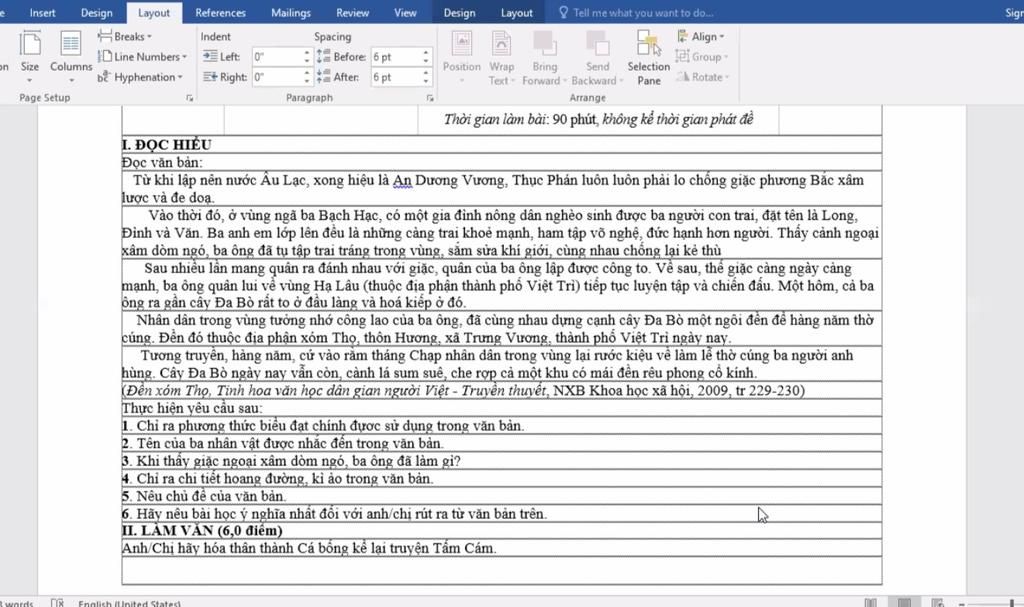Image resolution: width=1024 pixels, height=607 pixels.
Task: Click the Spacing Before icon
Action: pyautogui.click(x=323, y=57)
